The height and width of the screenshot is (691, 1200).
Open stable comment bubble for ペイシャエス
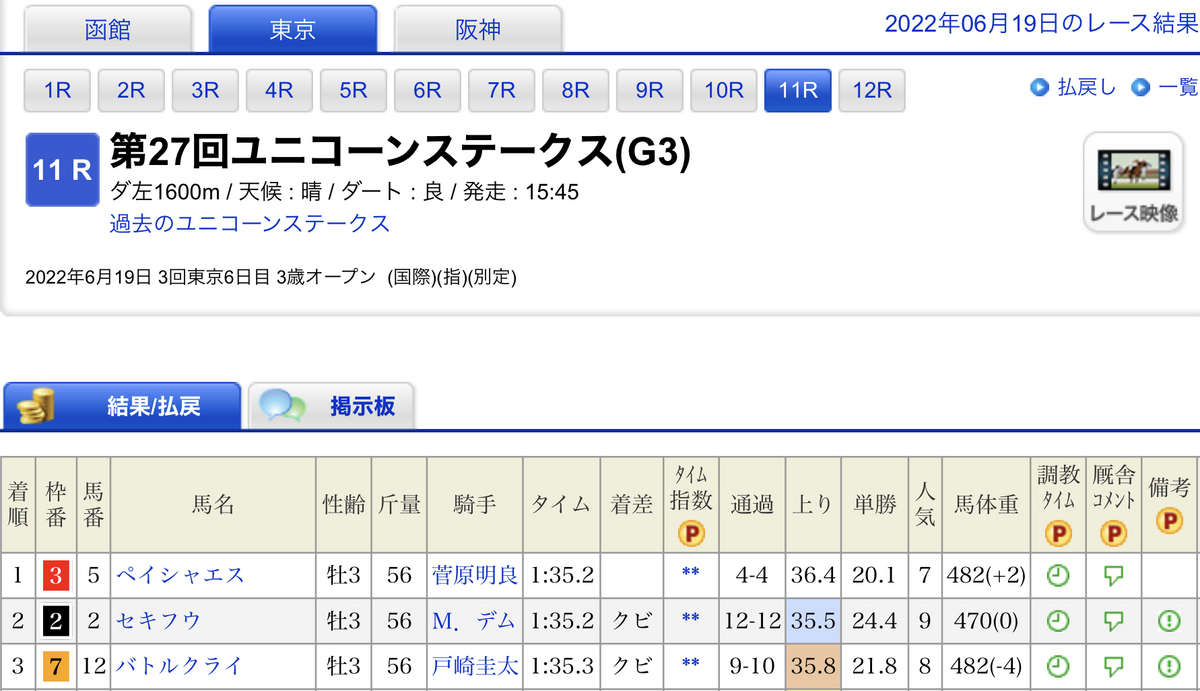1113,577
